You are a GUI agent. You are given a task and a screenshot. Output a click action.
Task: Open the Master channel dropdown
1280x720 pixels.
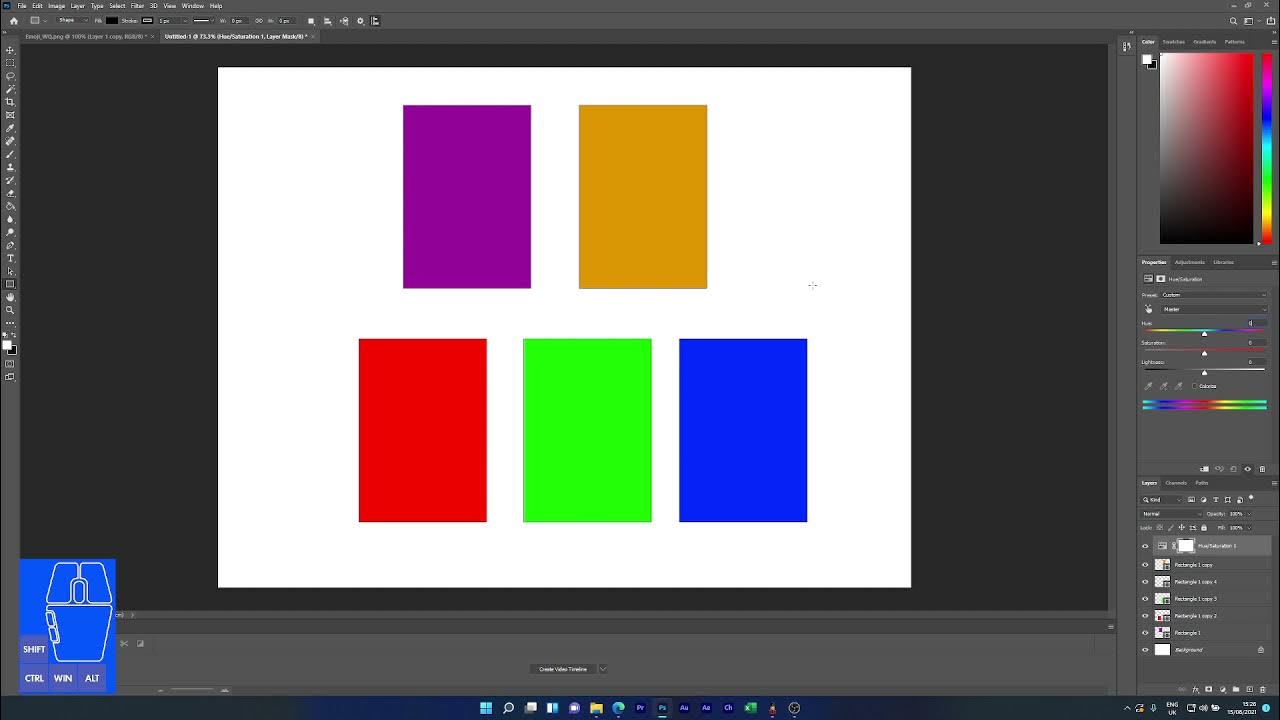(1214, 309)
